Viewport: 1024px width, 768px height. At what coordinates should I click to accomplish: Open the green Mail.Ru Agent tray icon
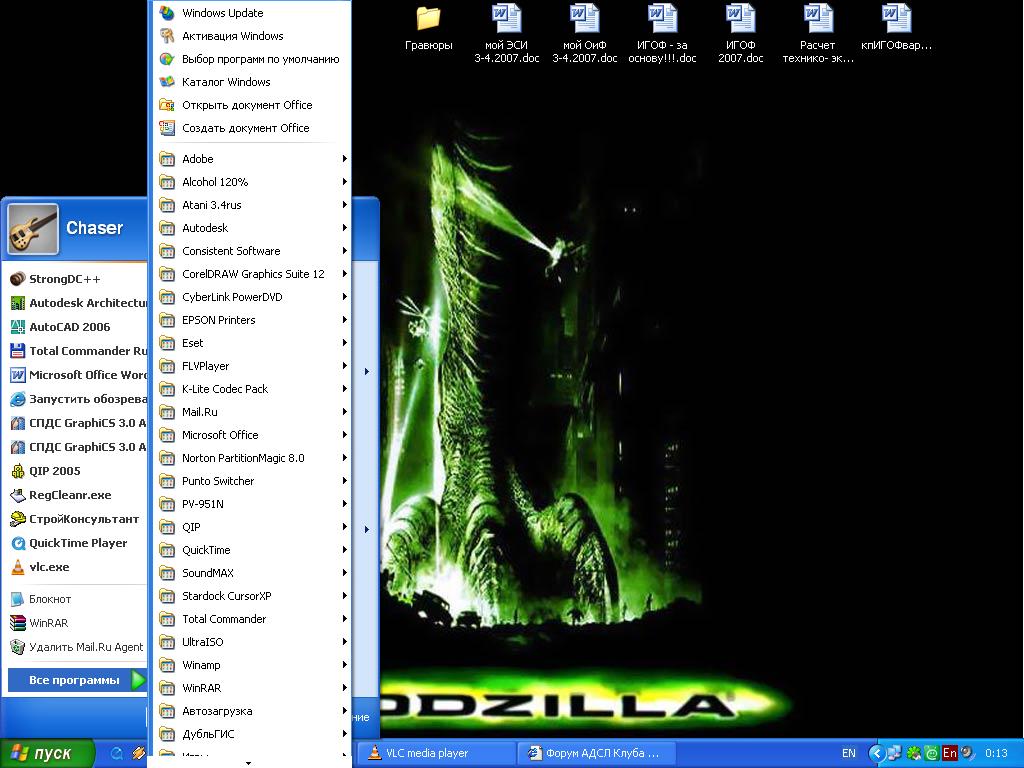932,753
